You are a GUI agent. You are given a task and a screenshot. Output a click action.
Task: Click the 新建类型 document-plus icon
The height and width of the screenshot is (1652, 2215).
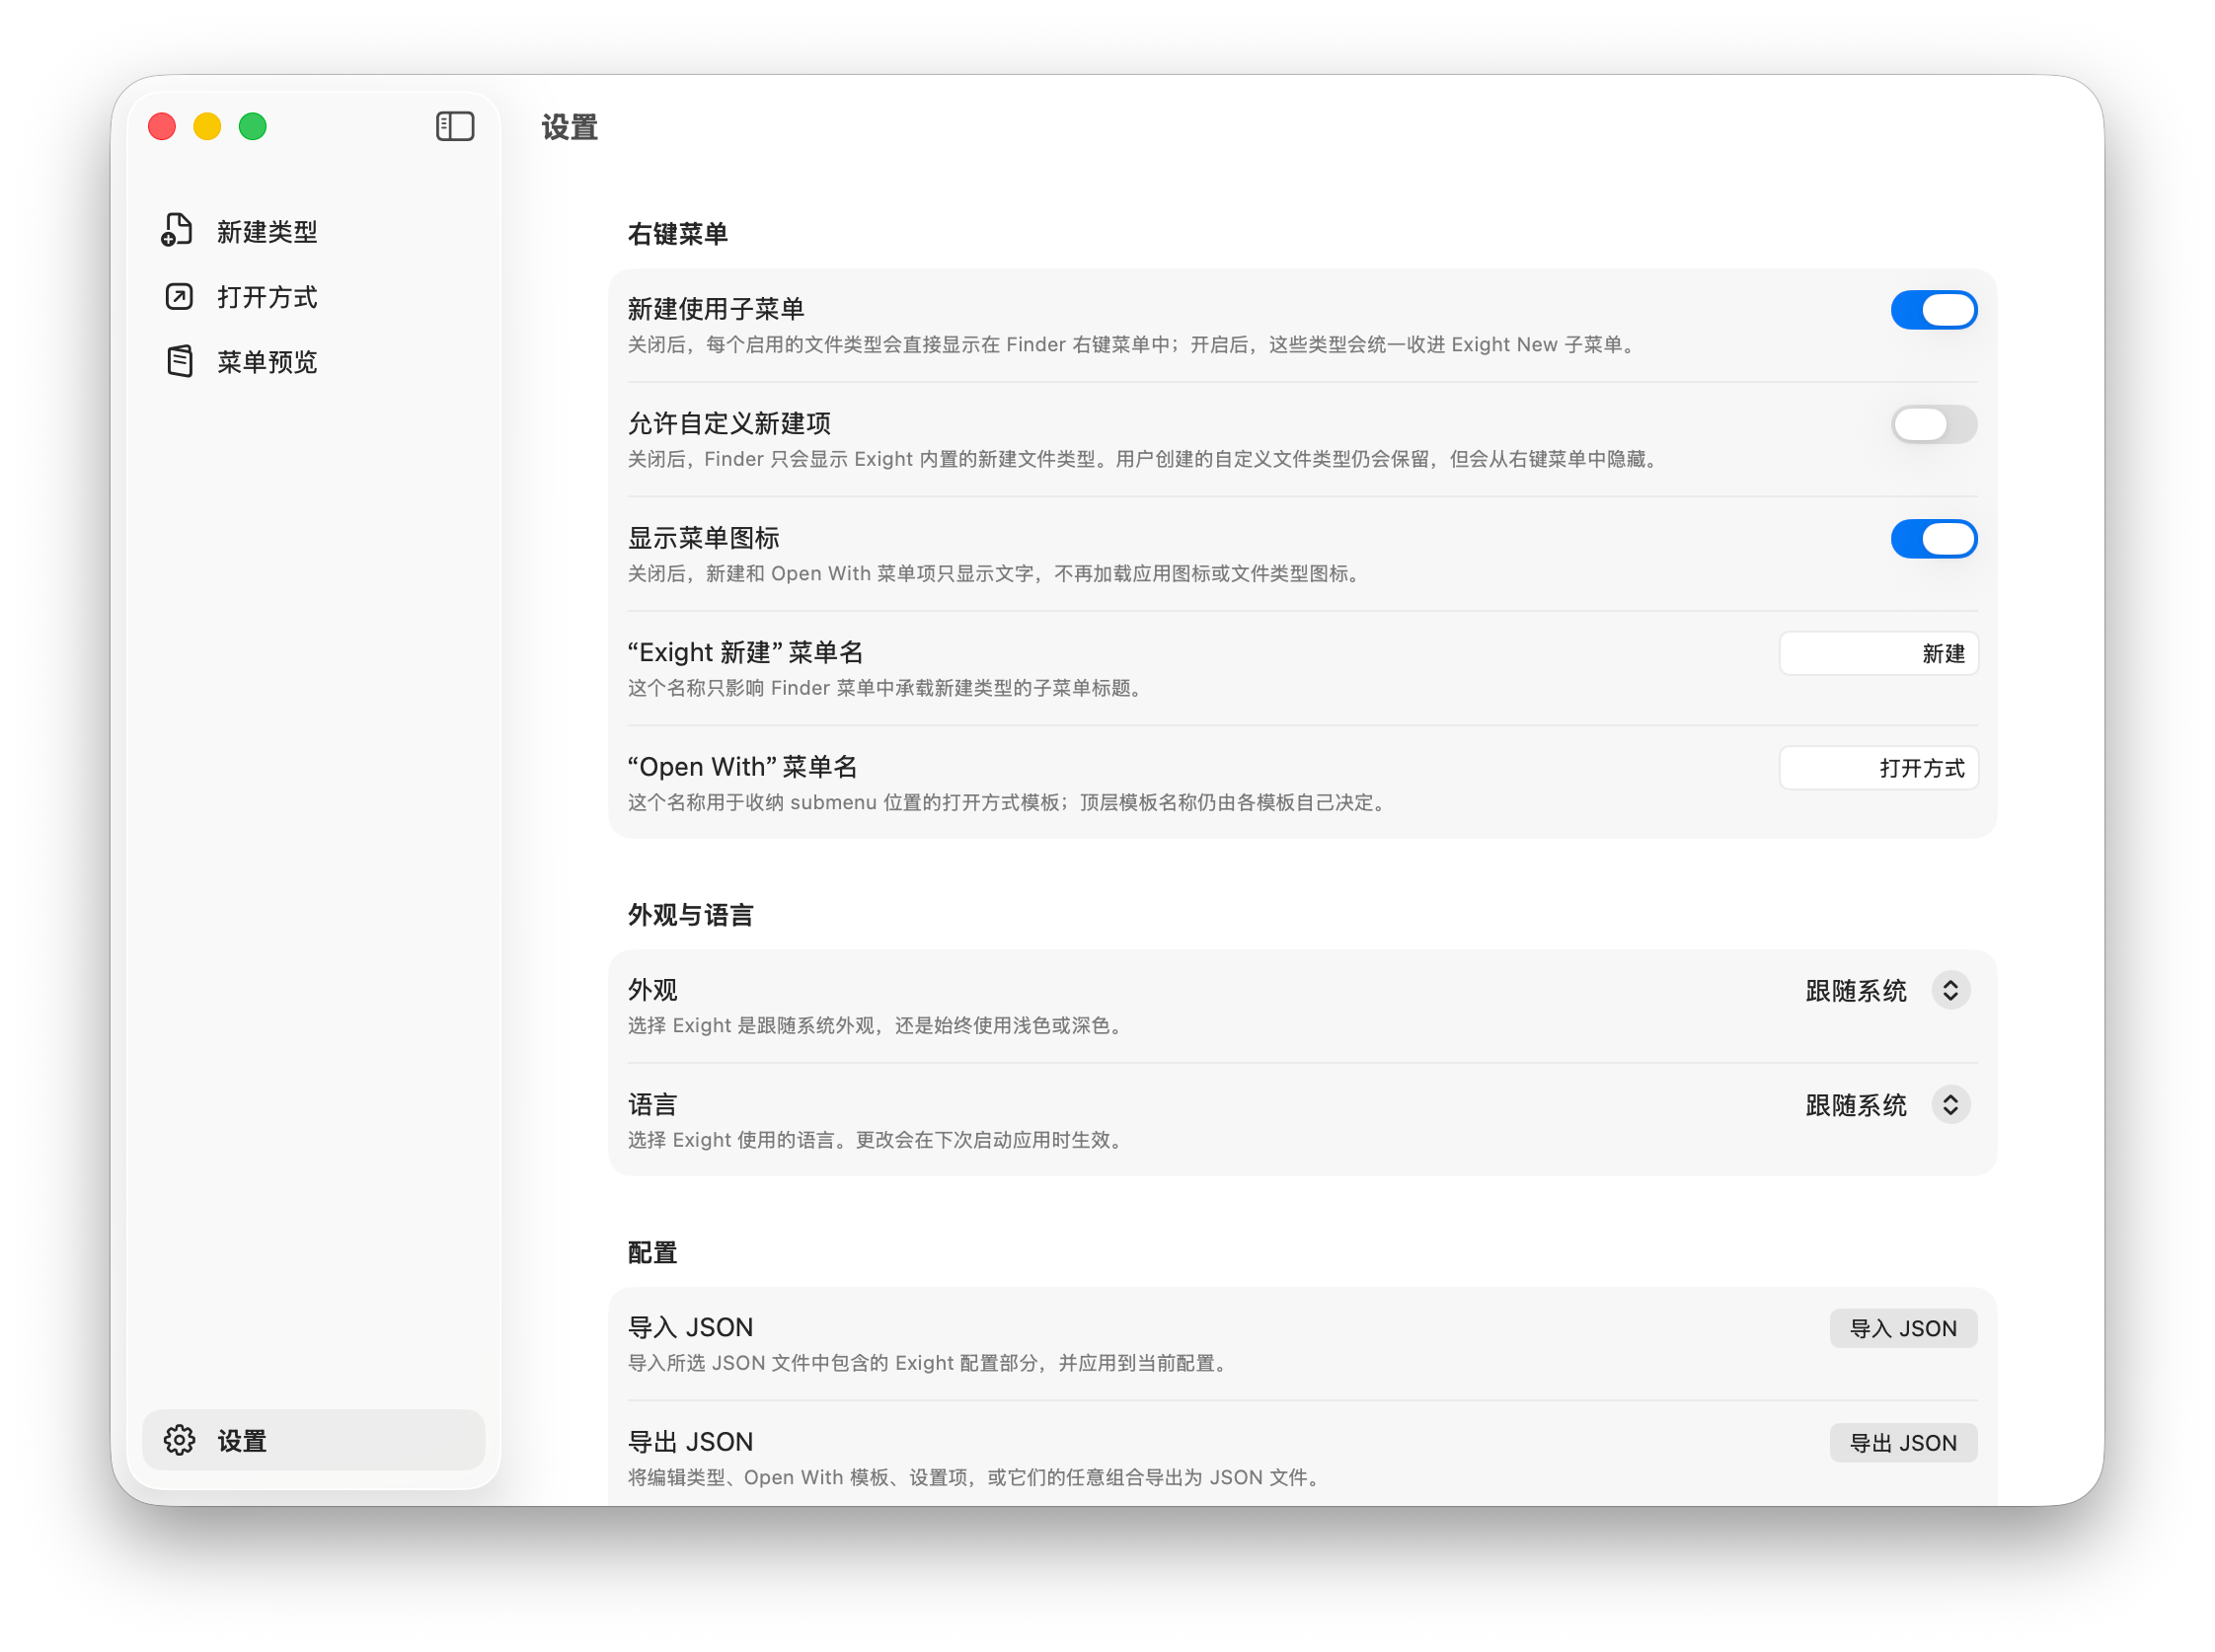pos(178,231)
